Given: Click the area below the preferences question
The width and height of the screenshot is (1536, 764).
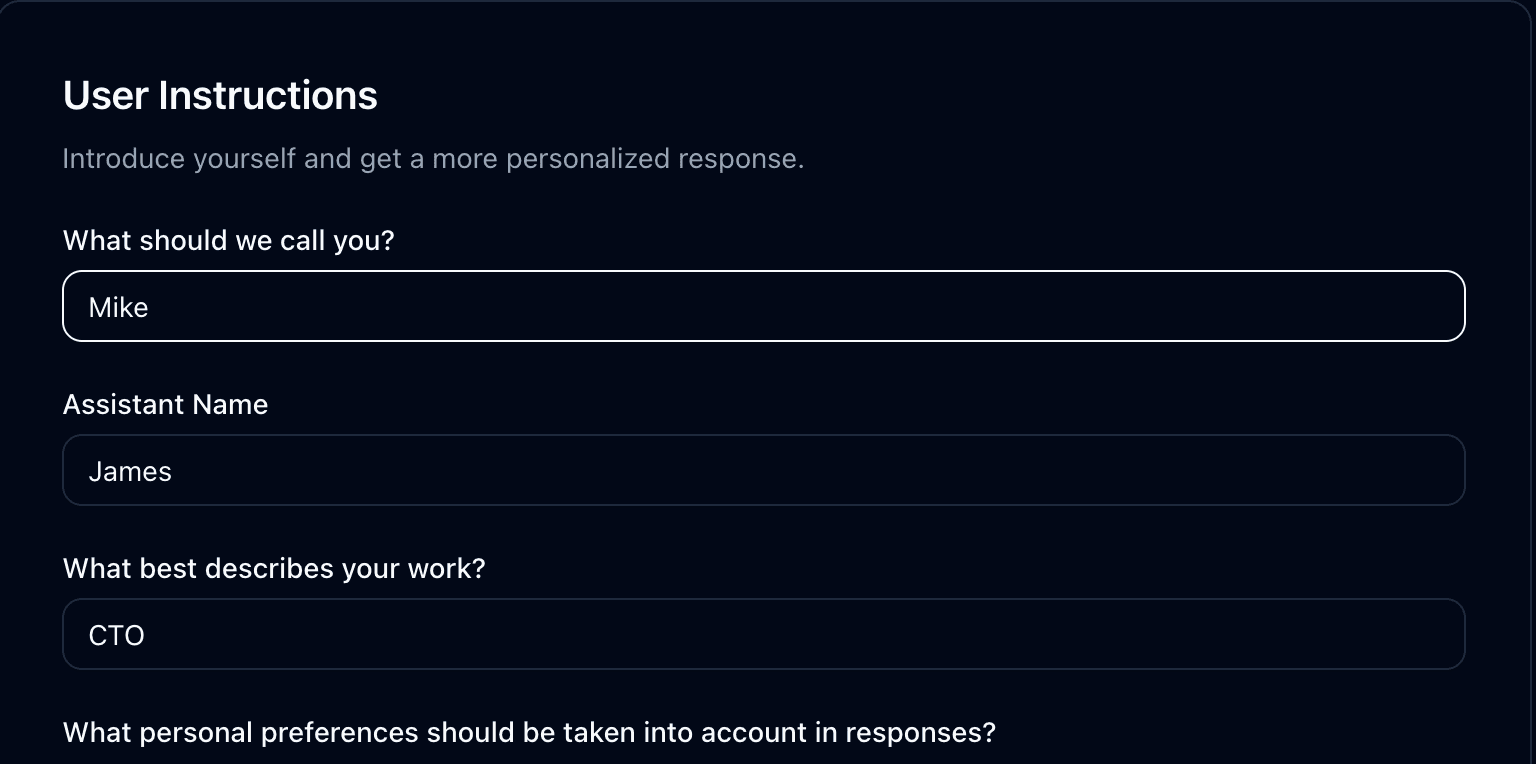Looking at the screenshot, I should click(x=529, y=758).
